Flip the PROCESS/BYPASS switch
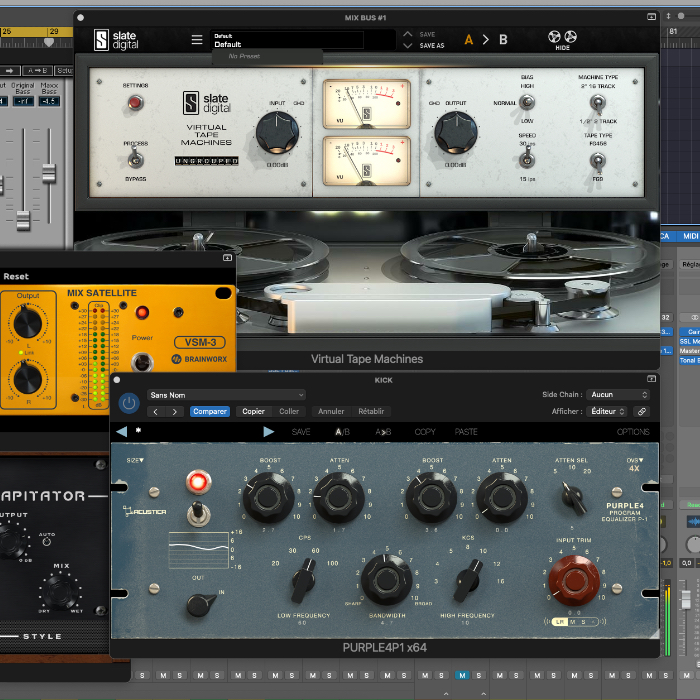Viewport: 700px width, 700px height. [136, 160]
